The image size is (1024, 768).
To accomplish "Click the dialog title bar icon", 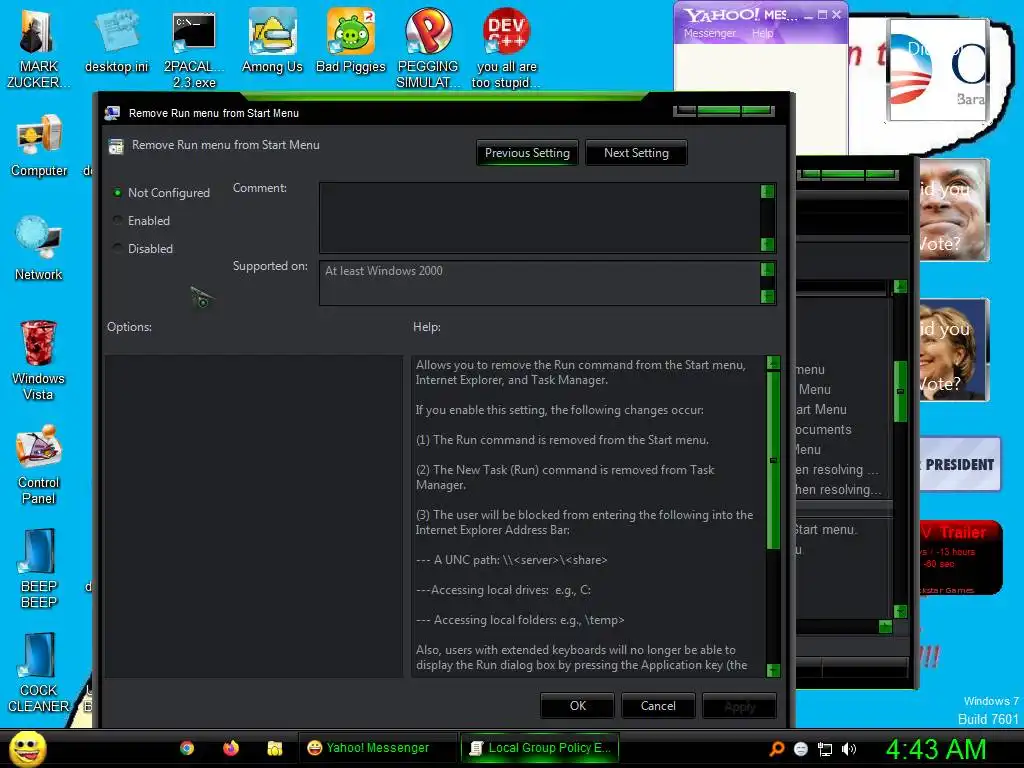I will pos(112,113).
